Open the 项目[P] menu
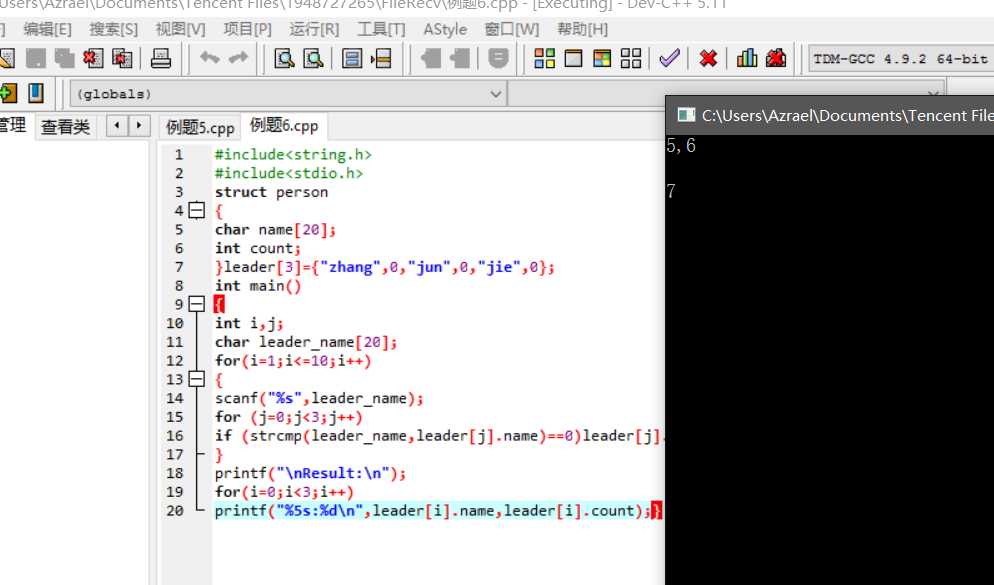 [x=247, y=29]
